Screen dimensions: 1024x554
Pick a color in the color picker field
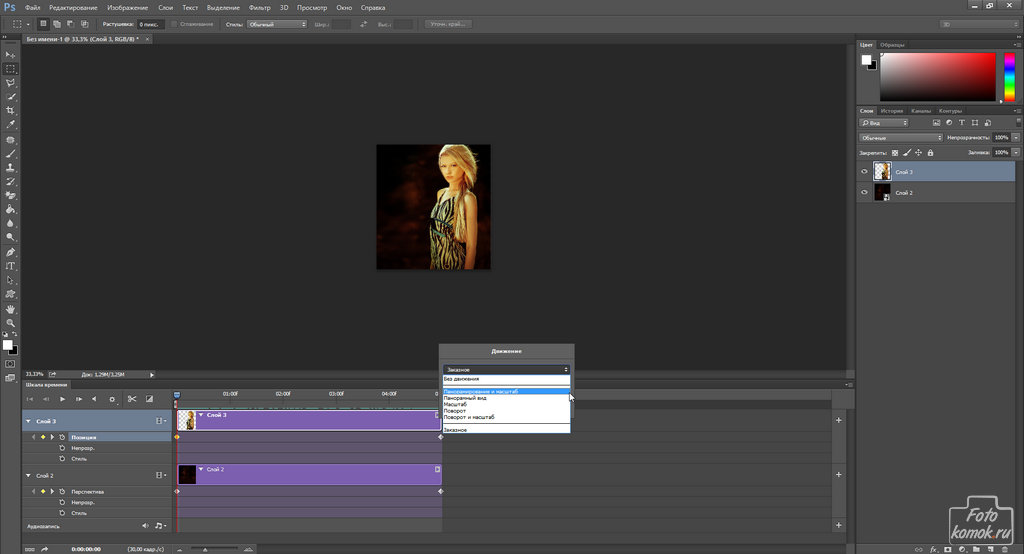pos(937,77)
